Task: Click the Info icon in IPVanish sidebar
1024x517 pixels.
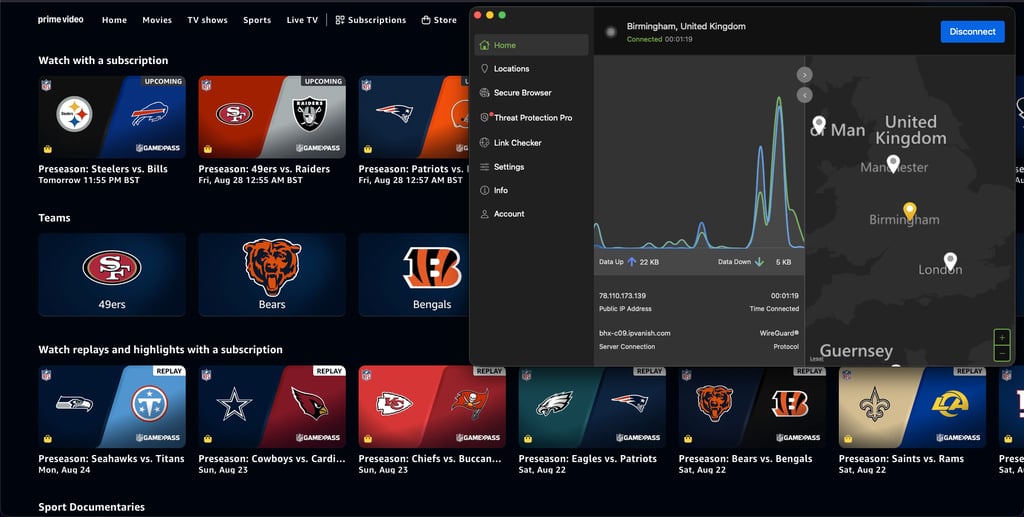Action: tap(485, 190)
